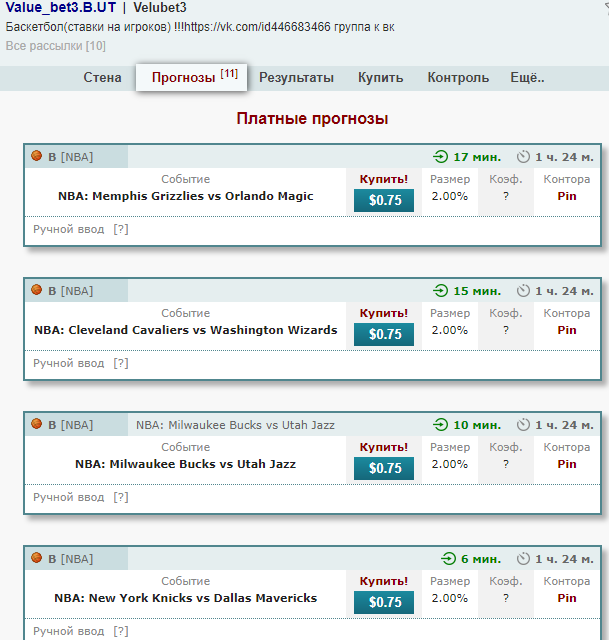The width and height of the screenshot is (609, 640).
Task: Click gray header text Milwaukee Bucks vs Utah Jazz
Action: point(236,425)
